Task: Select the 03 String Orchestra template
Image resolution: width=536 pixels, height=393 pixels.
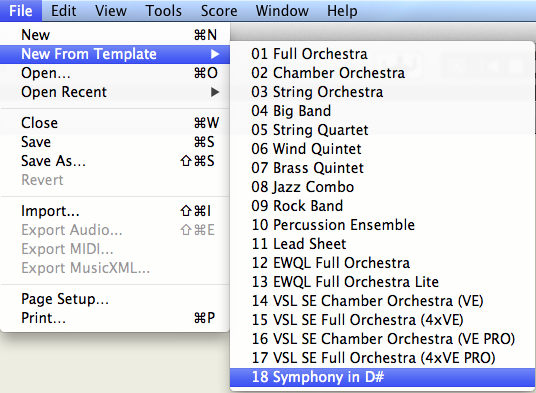Action: [x=382, y=92]
